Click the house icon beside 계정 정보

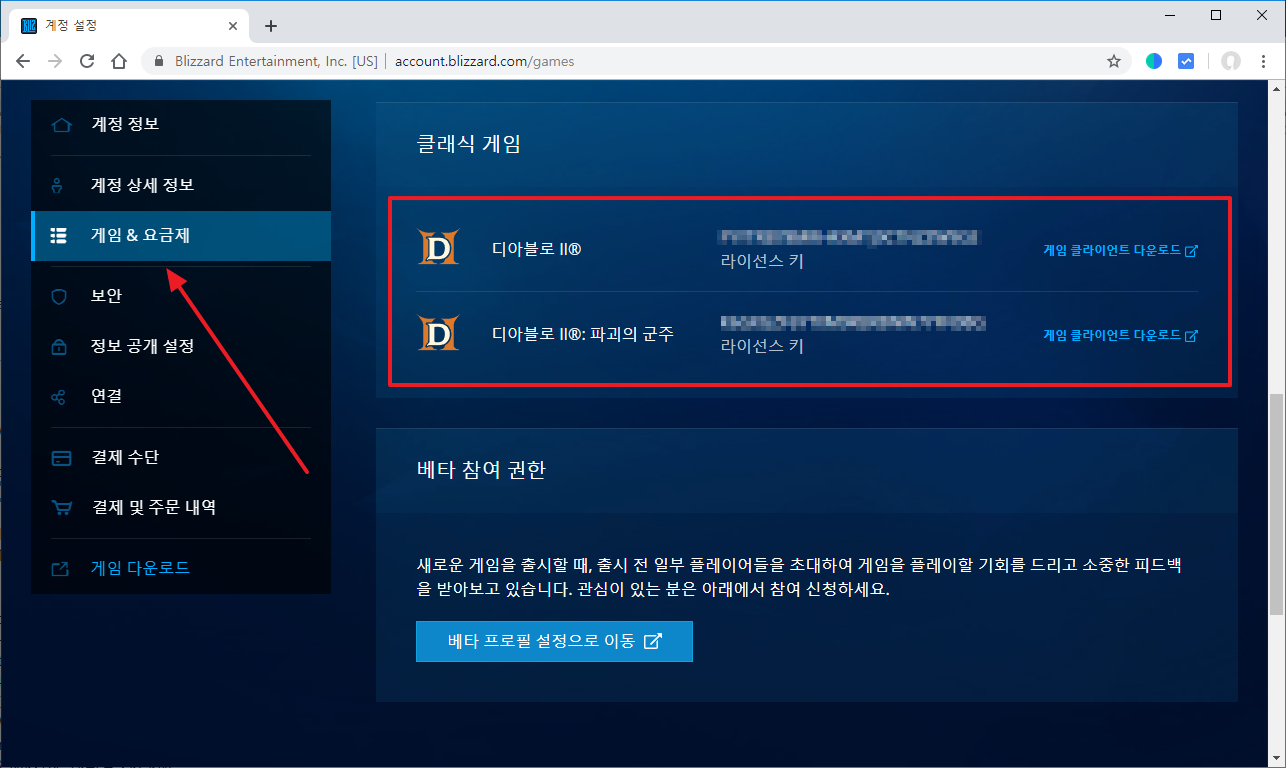tap(61, 125)
